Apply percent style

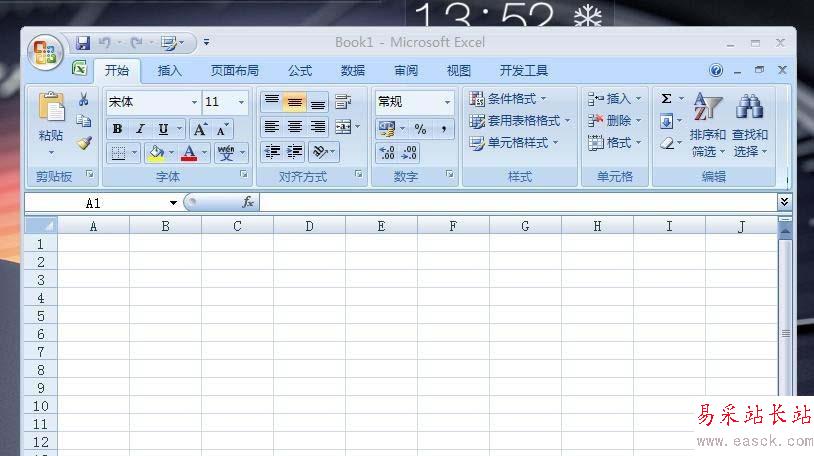420,128
